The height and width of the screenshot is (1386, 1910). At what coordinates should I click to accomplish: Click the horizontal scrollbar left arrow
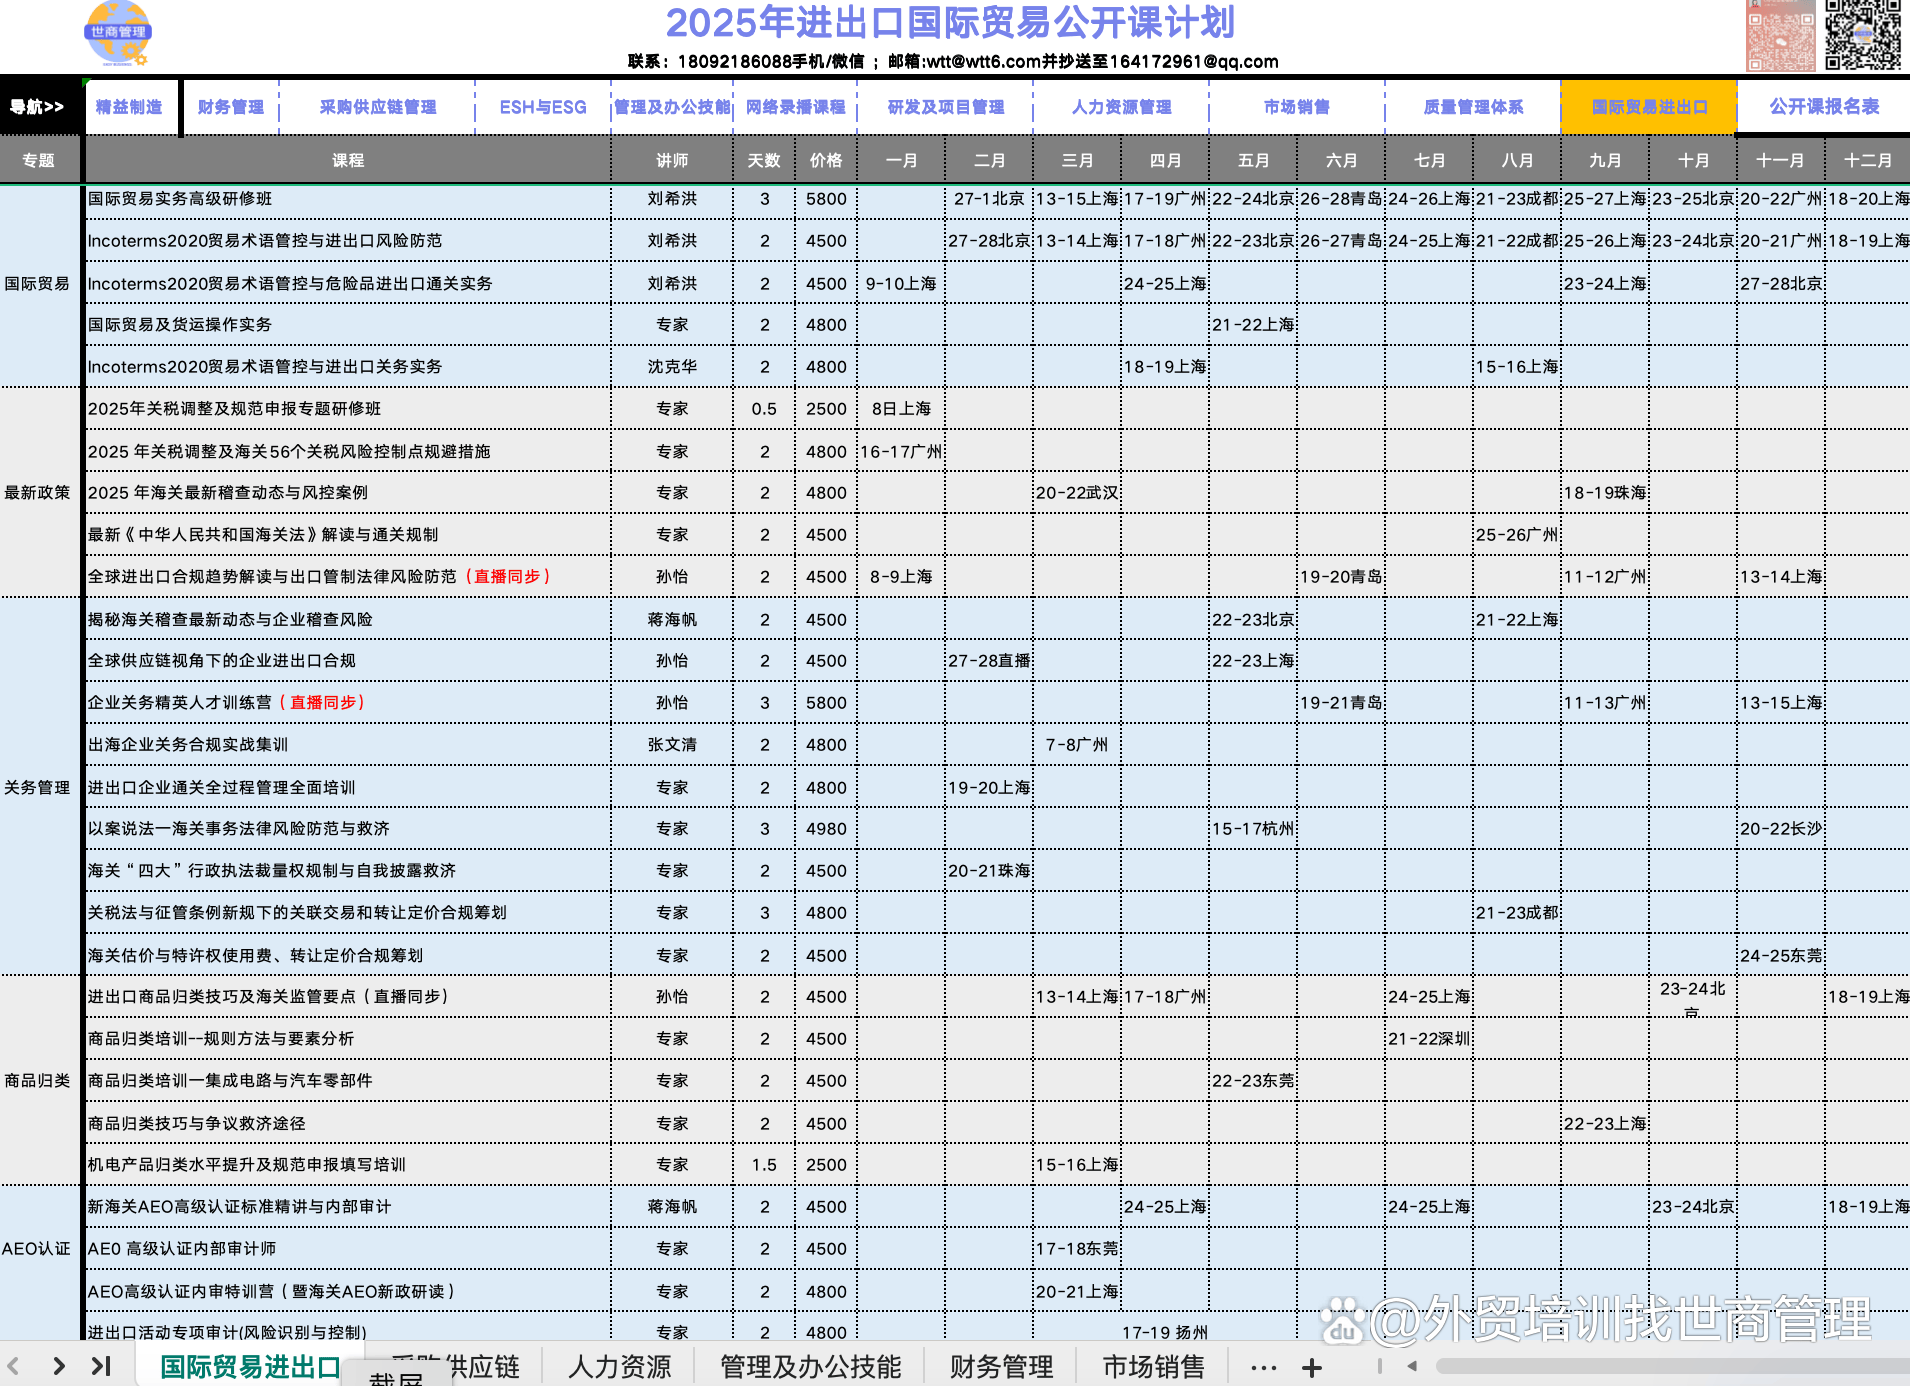point(1412,1366)
